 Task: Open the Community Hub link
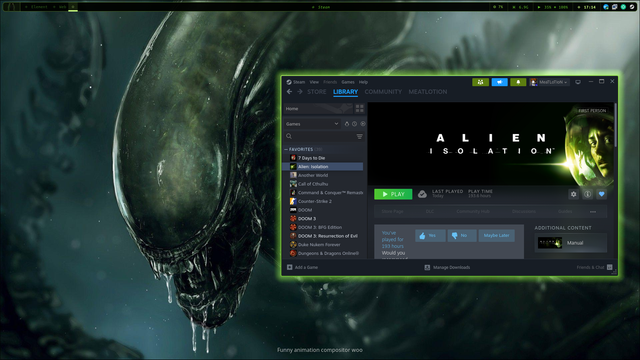tap(473, 211)
